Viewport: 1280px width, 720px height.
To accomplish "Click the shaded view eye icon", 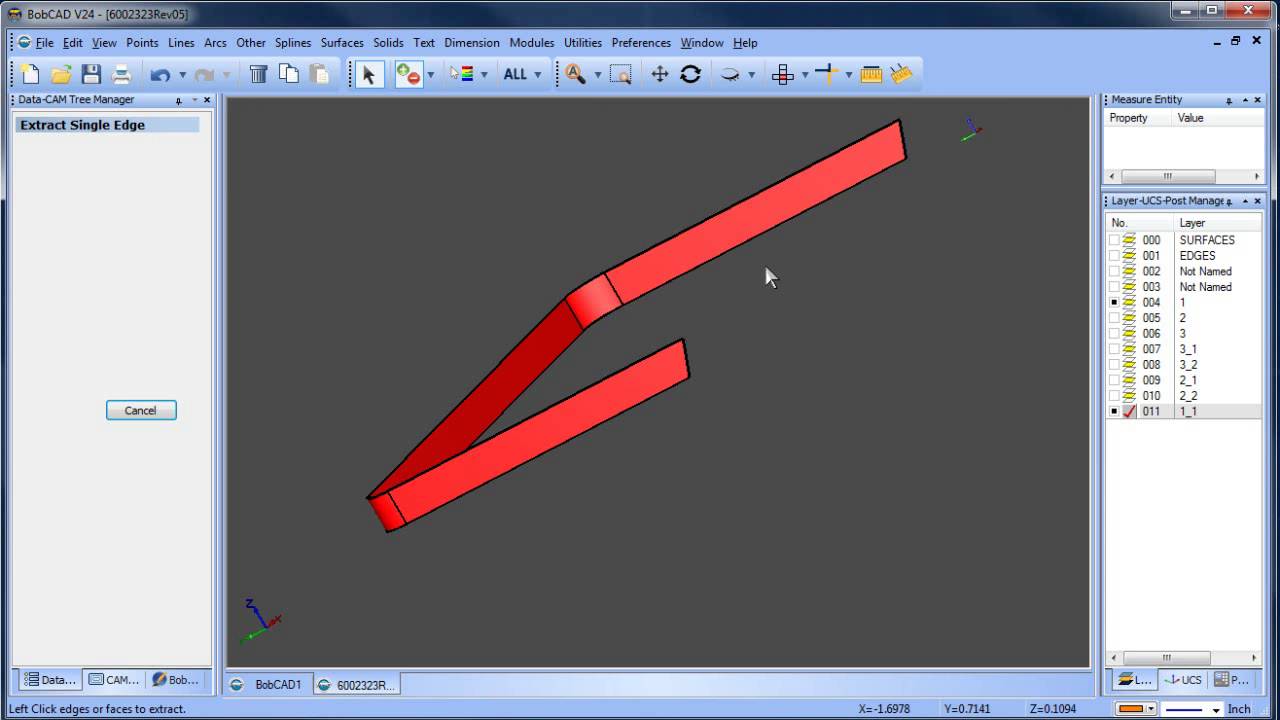I will [730, 74].
